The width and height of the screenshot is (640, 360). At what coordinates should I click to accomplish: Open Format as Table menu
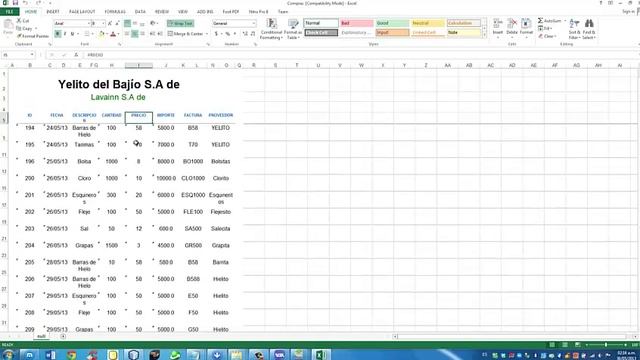[293, 29]
